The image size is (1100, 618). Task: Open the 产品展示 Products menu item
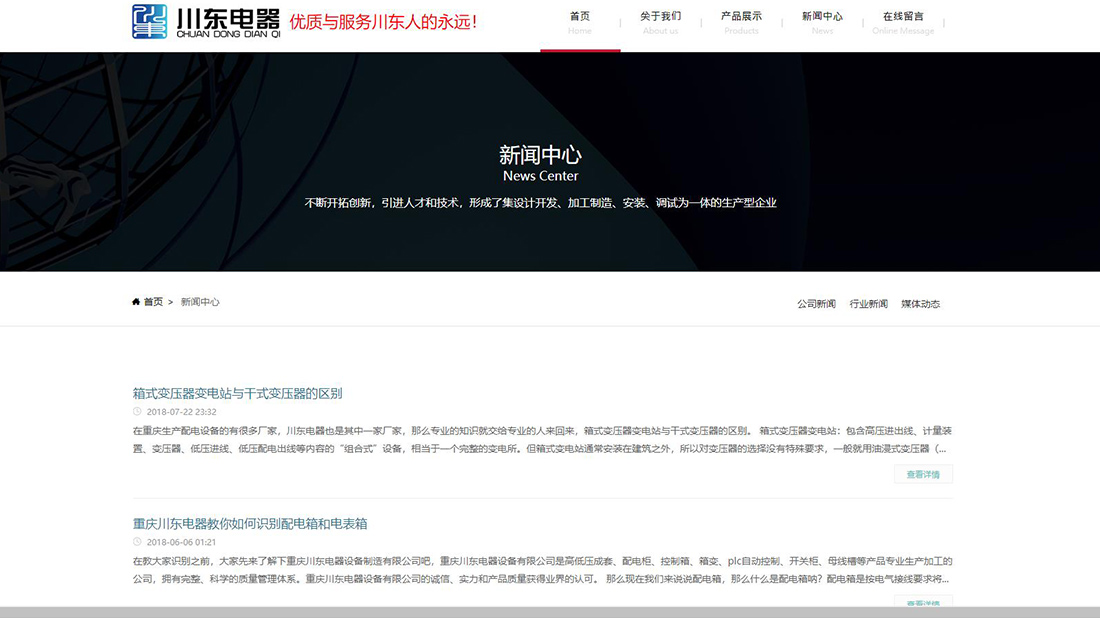point(741,23)
